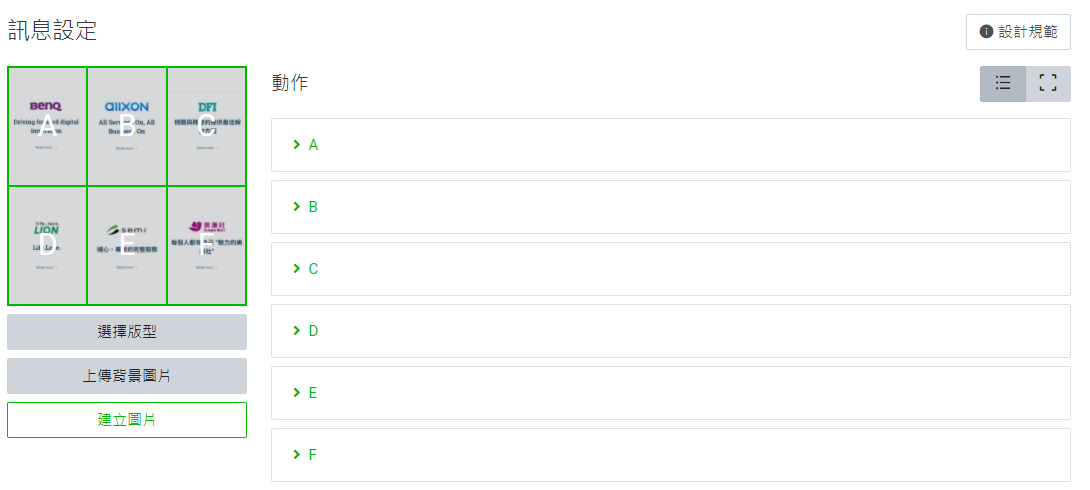Expand action row C chevron
The width and height of the screenshot is (1090, 490).
(297, 269)
